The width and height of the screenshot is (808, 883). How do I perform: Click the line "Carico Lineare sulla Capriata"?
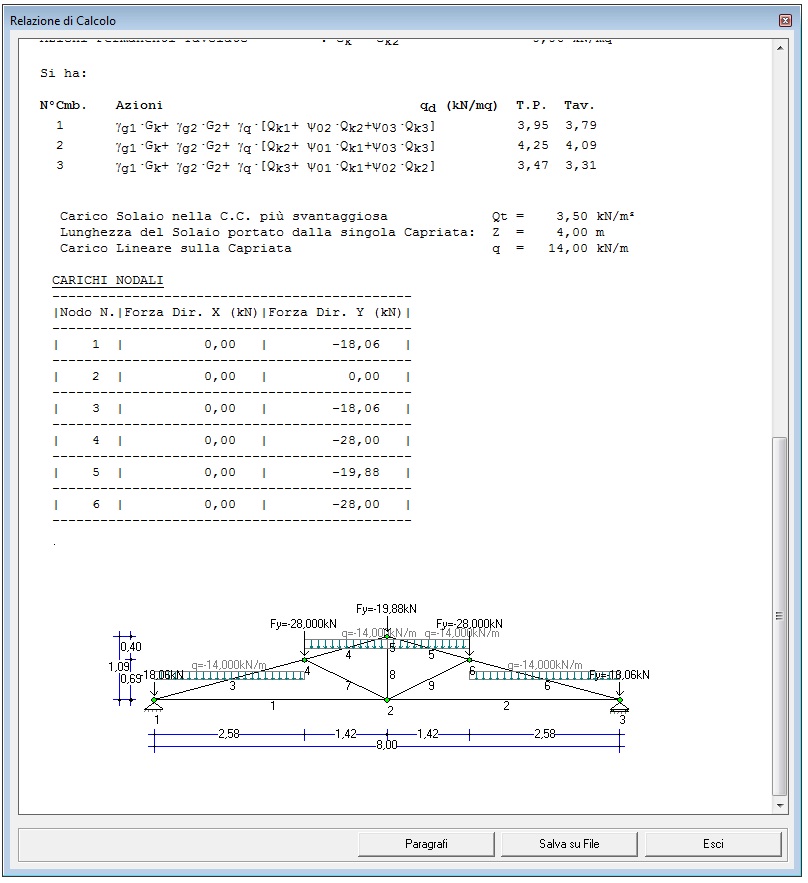(176, 248)
